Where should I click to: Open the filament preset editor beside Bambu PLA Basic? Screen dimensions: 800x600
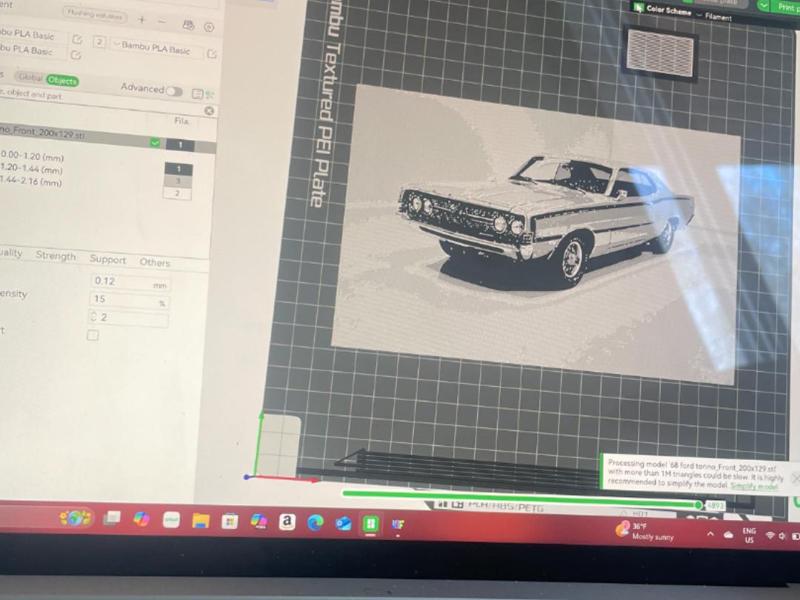point(213,53)
